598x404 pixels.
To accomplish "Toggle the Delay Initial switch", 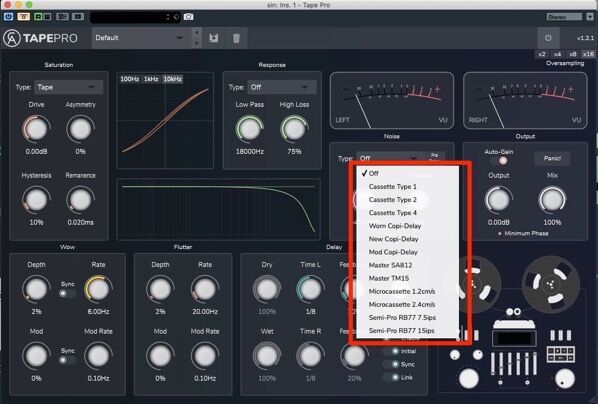I will point(391,351).
